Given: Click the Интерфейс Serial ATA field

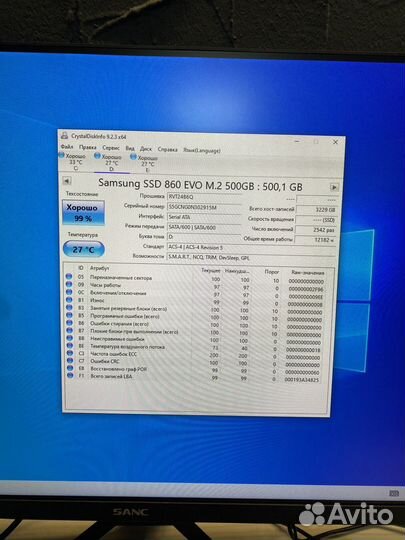Looking at the screenshot, I should pyautogui.click(x=204, y=217).
